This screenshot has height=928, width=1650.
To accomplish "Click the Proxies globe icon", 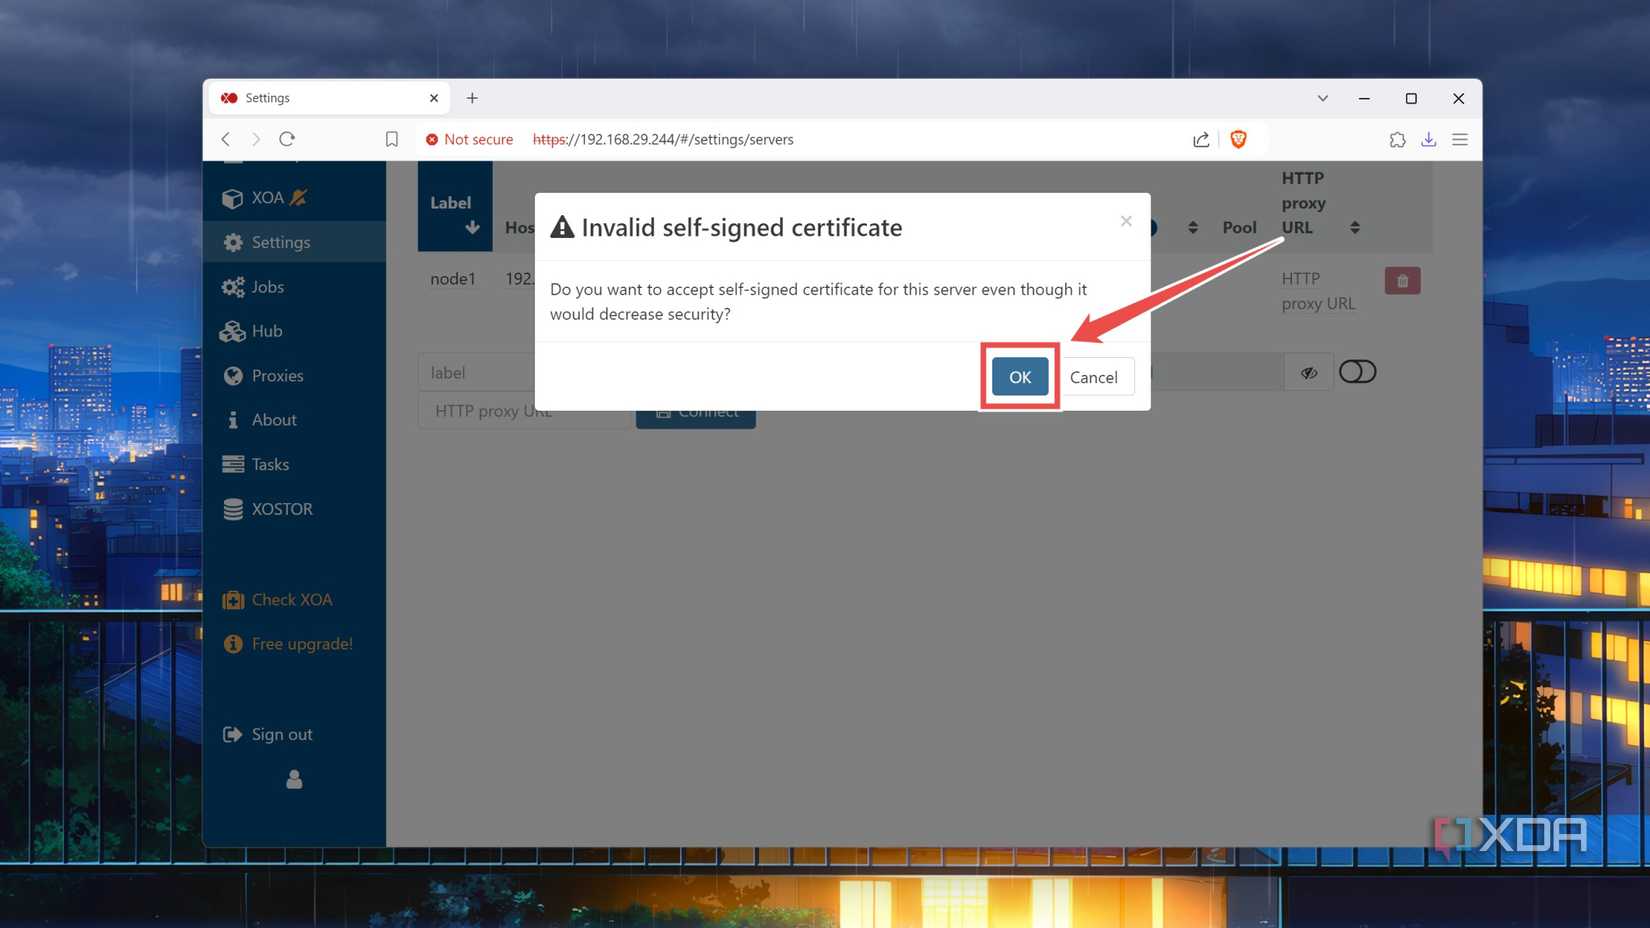I will click(233, 376).
